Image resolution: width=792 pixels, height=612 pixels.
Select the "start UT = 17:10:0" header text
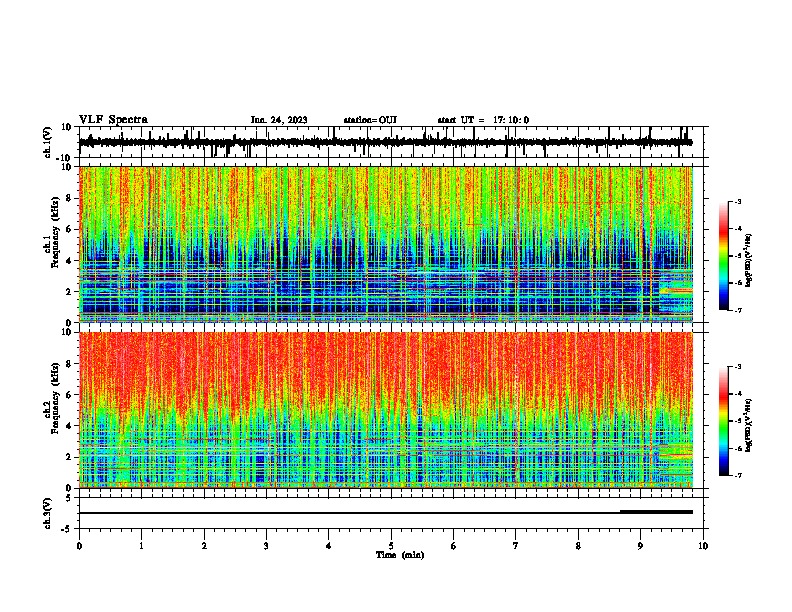483,120
